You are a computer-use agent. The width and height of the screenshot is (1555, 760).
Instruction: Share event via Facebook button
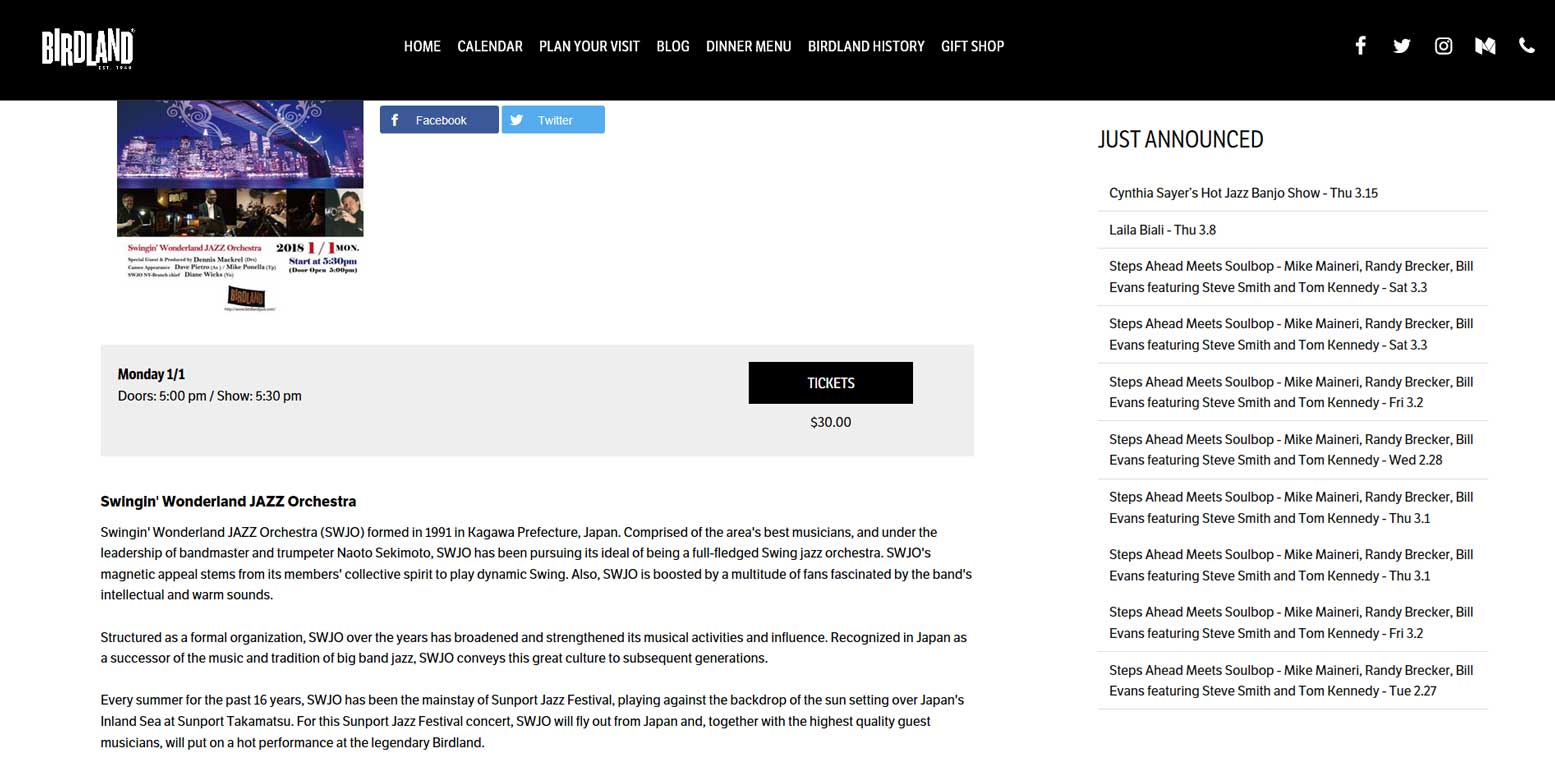click(x=439, y=120)
